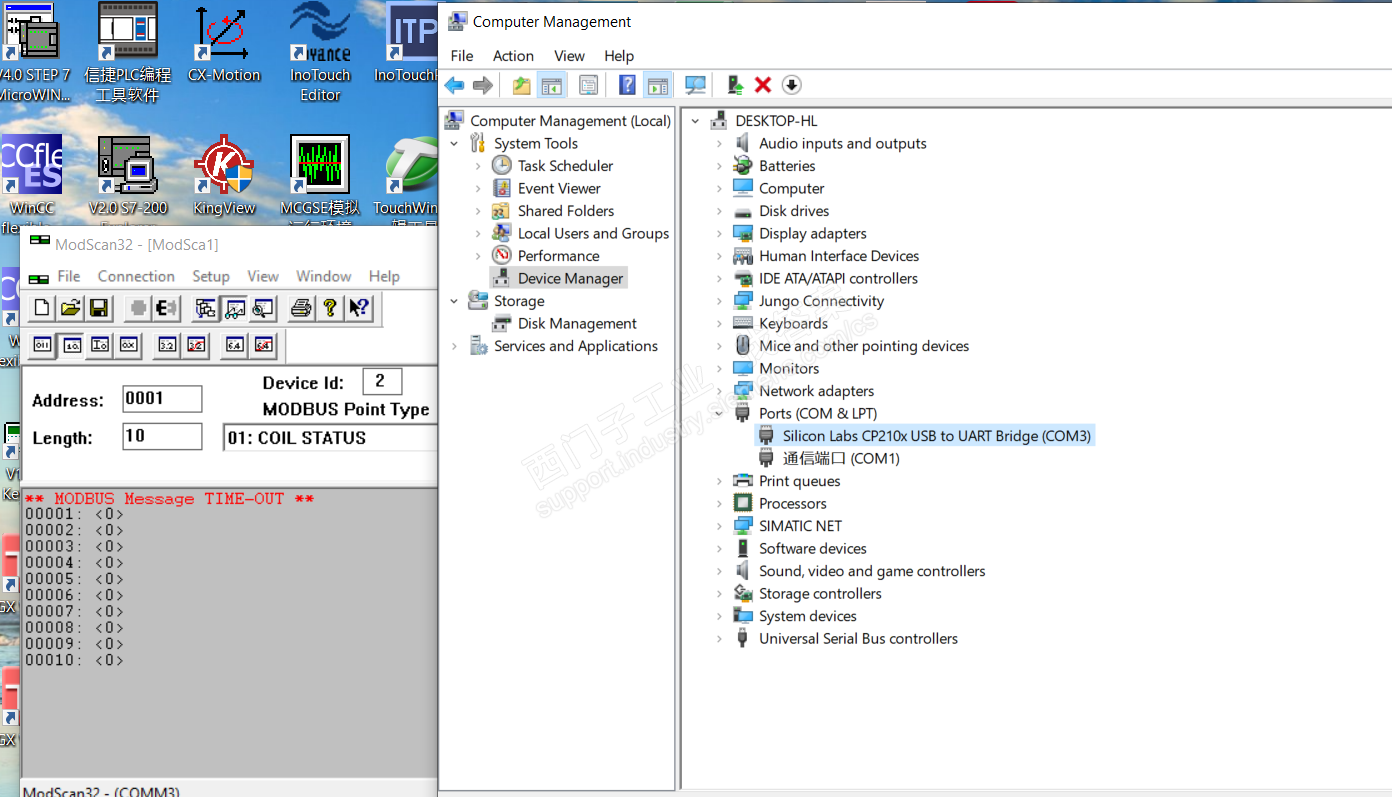Click the context help pointer icon in ModScan32
This screenshot has height=797, width=1392.
point(359,308)
